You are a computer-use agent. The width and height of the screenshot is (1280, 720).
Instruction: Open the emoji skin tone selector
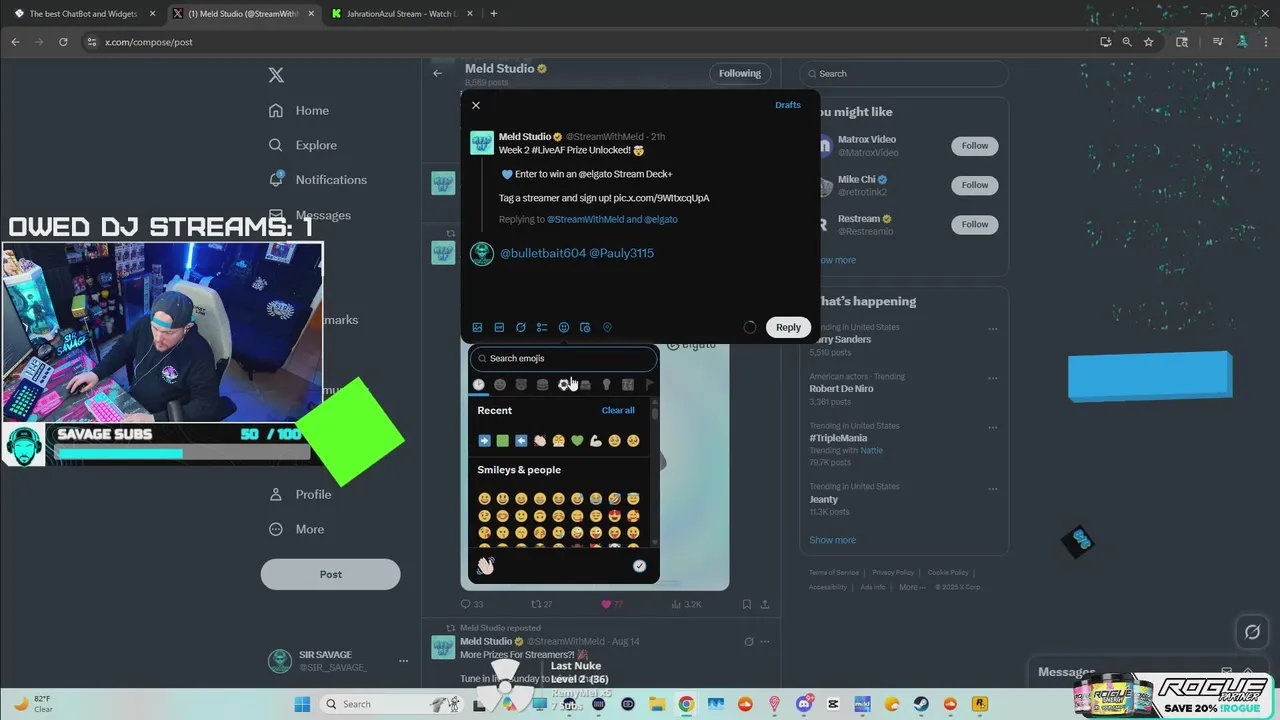(639, 566)
